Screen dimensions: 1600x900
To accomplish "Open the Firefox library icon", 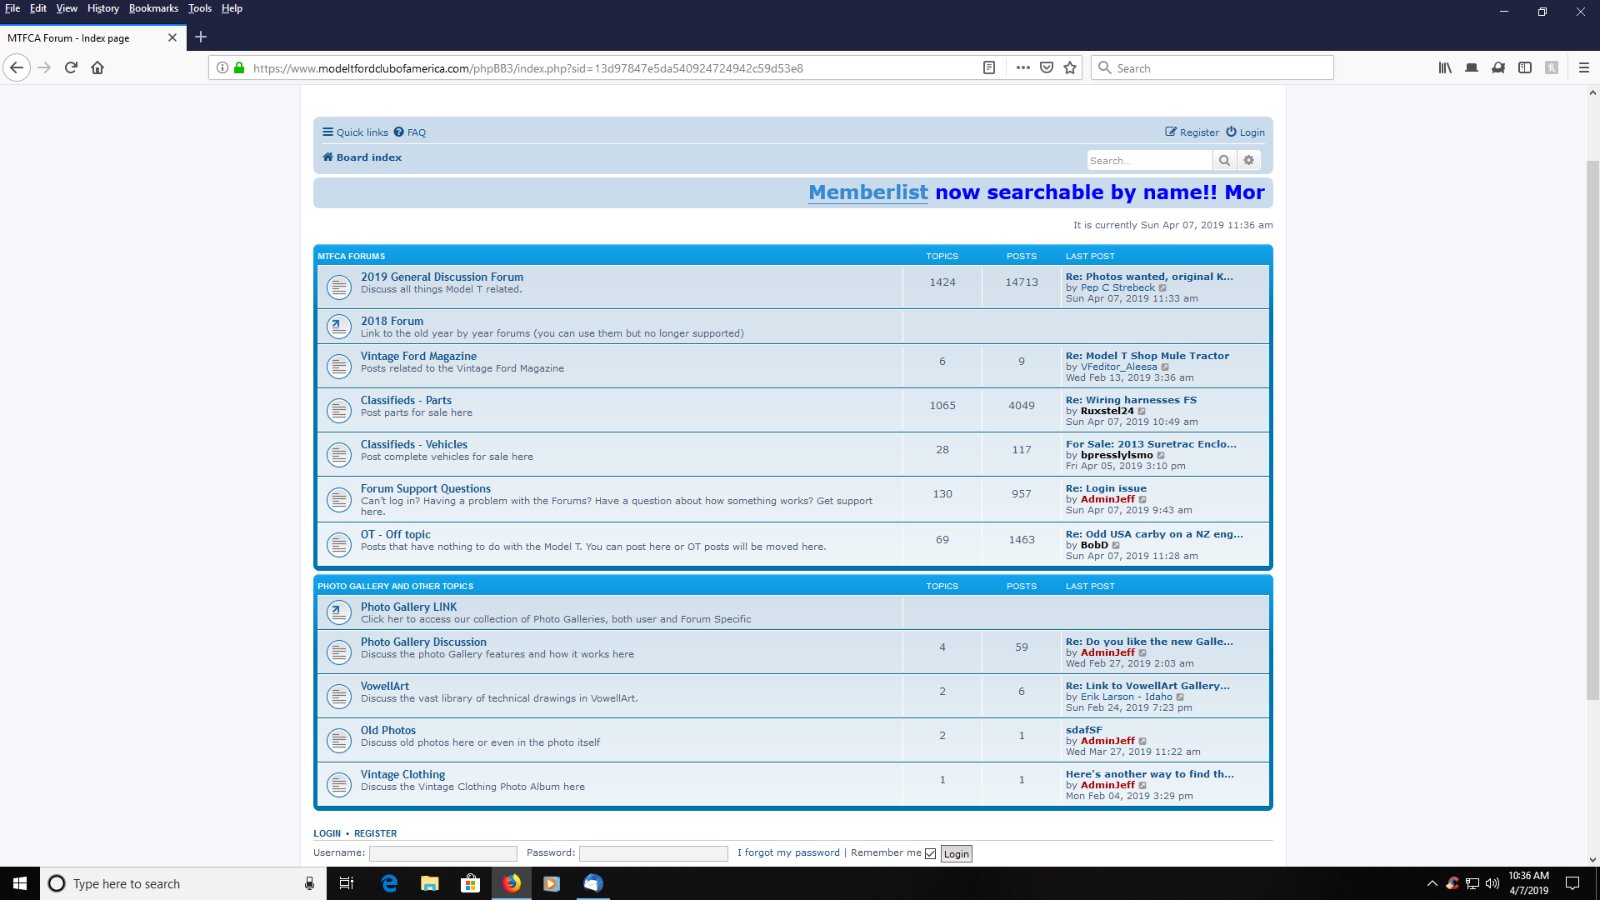I will tap(1445, 68).
